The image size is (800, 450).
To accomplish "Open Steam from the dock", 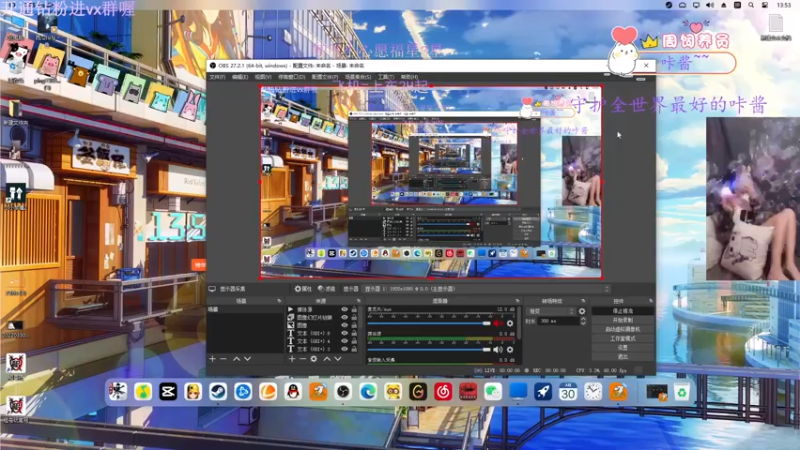I will click(218, 392).
